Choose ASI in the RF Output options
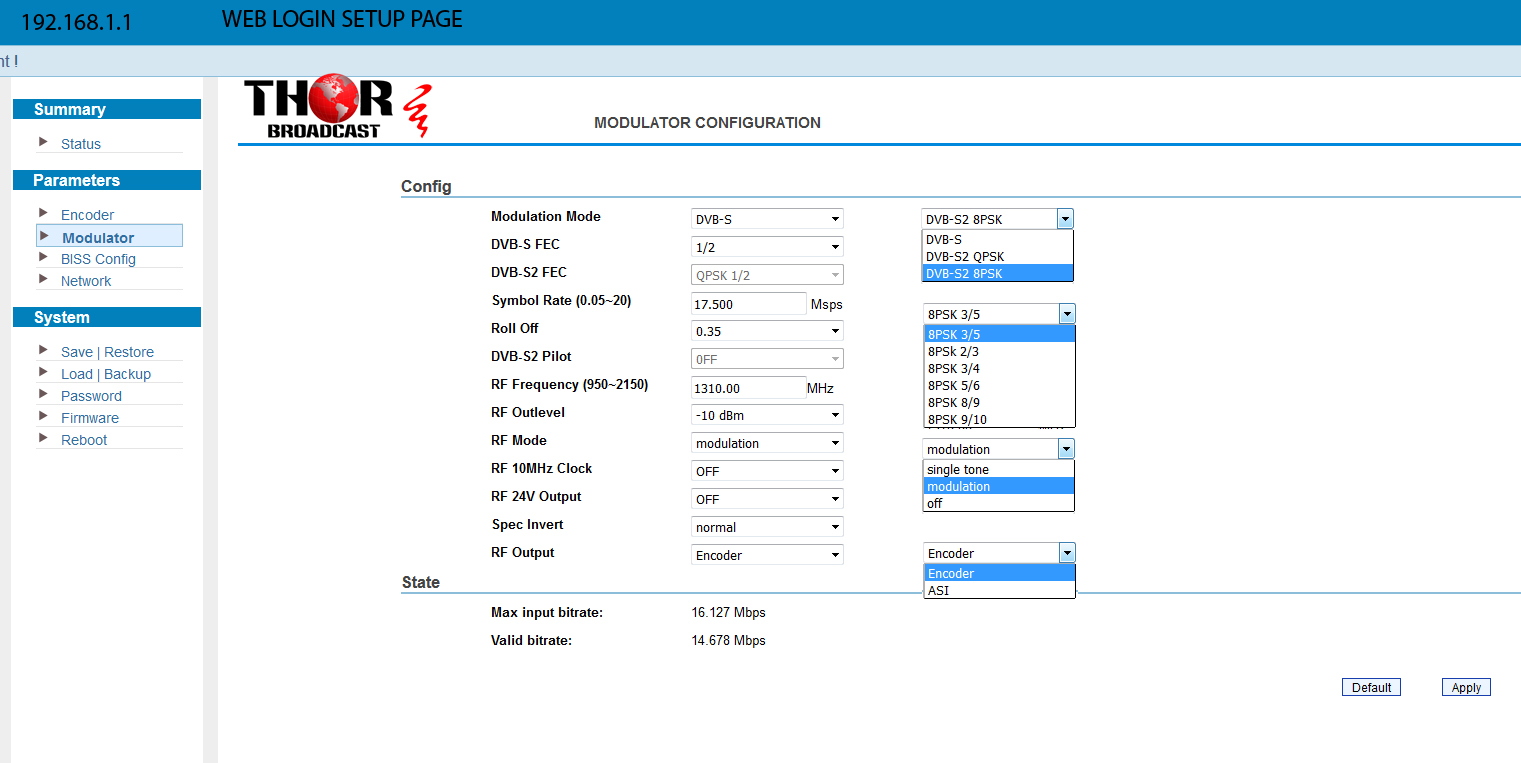Viewport: 1521px width, 763px height. pos(938,590)
